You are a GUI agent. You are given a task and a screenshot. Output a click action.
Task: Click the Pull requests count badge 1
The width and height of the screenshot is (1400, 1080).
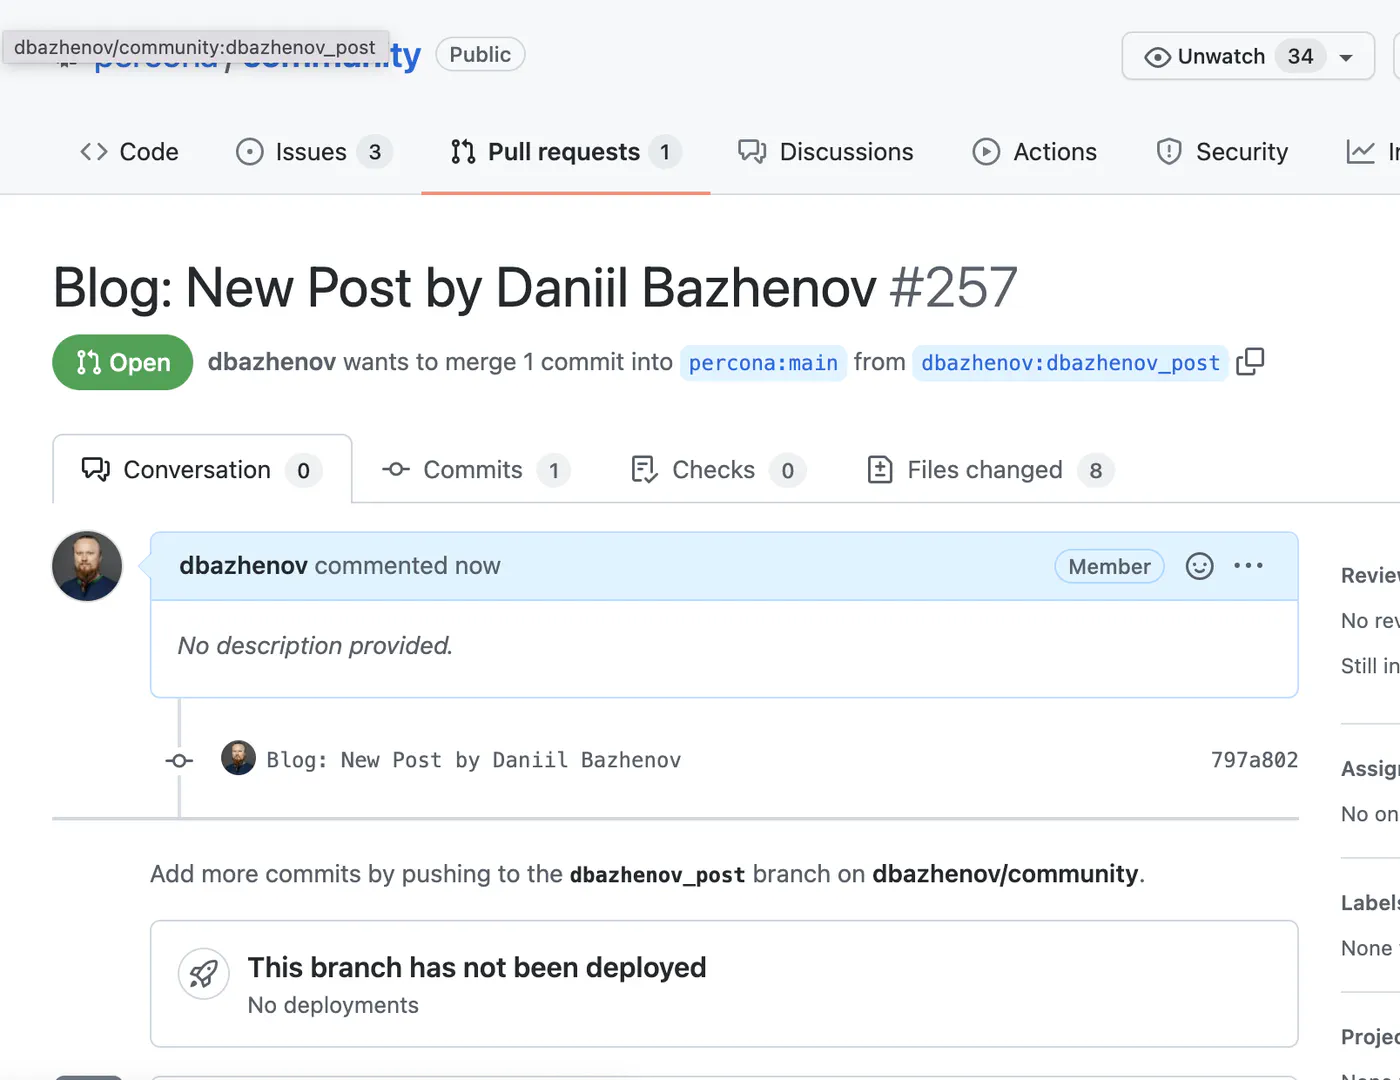click(665, 152)
